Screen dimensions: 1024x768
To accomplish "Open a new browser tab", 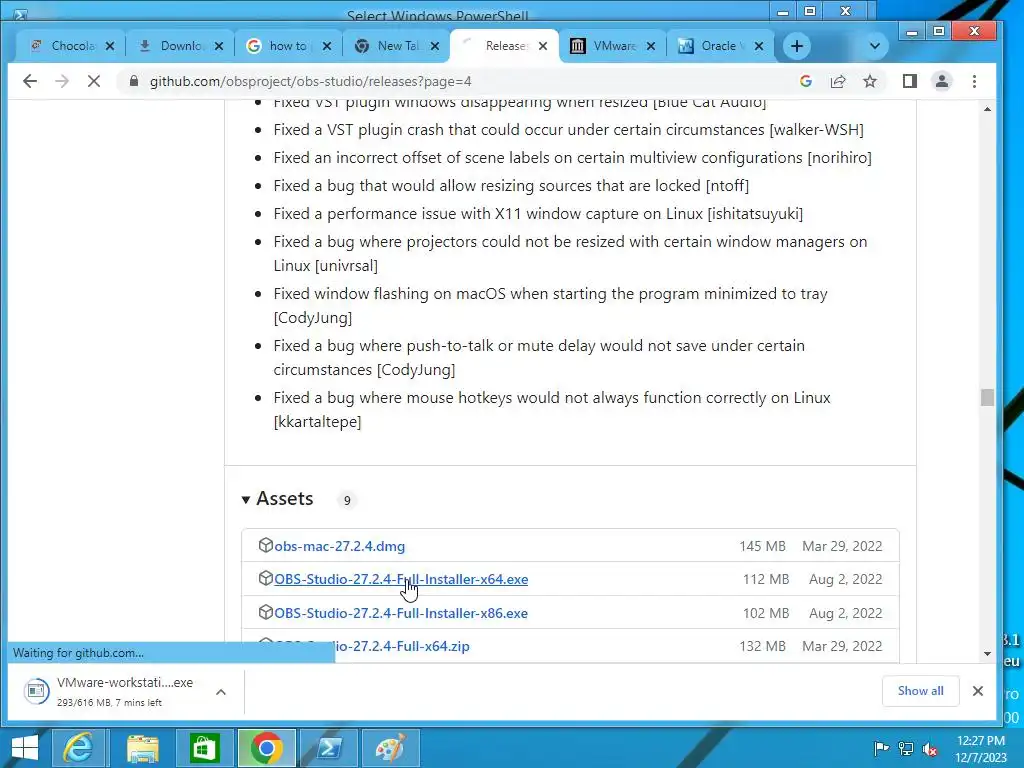I will tap(797, 46).
